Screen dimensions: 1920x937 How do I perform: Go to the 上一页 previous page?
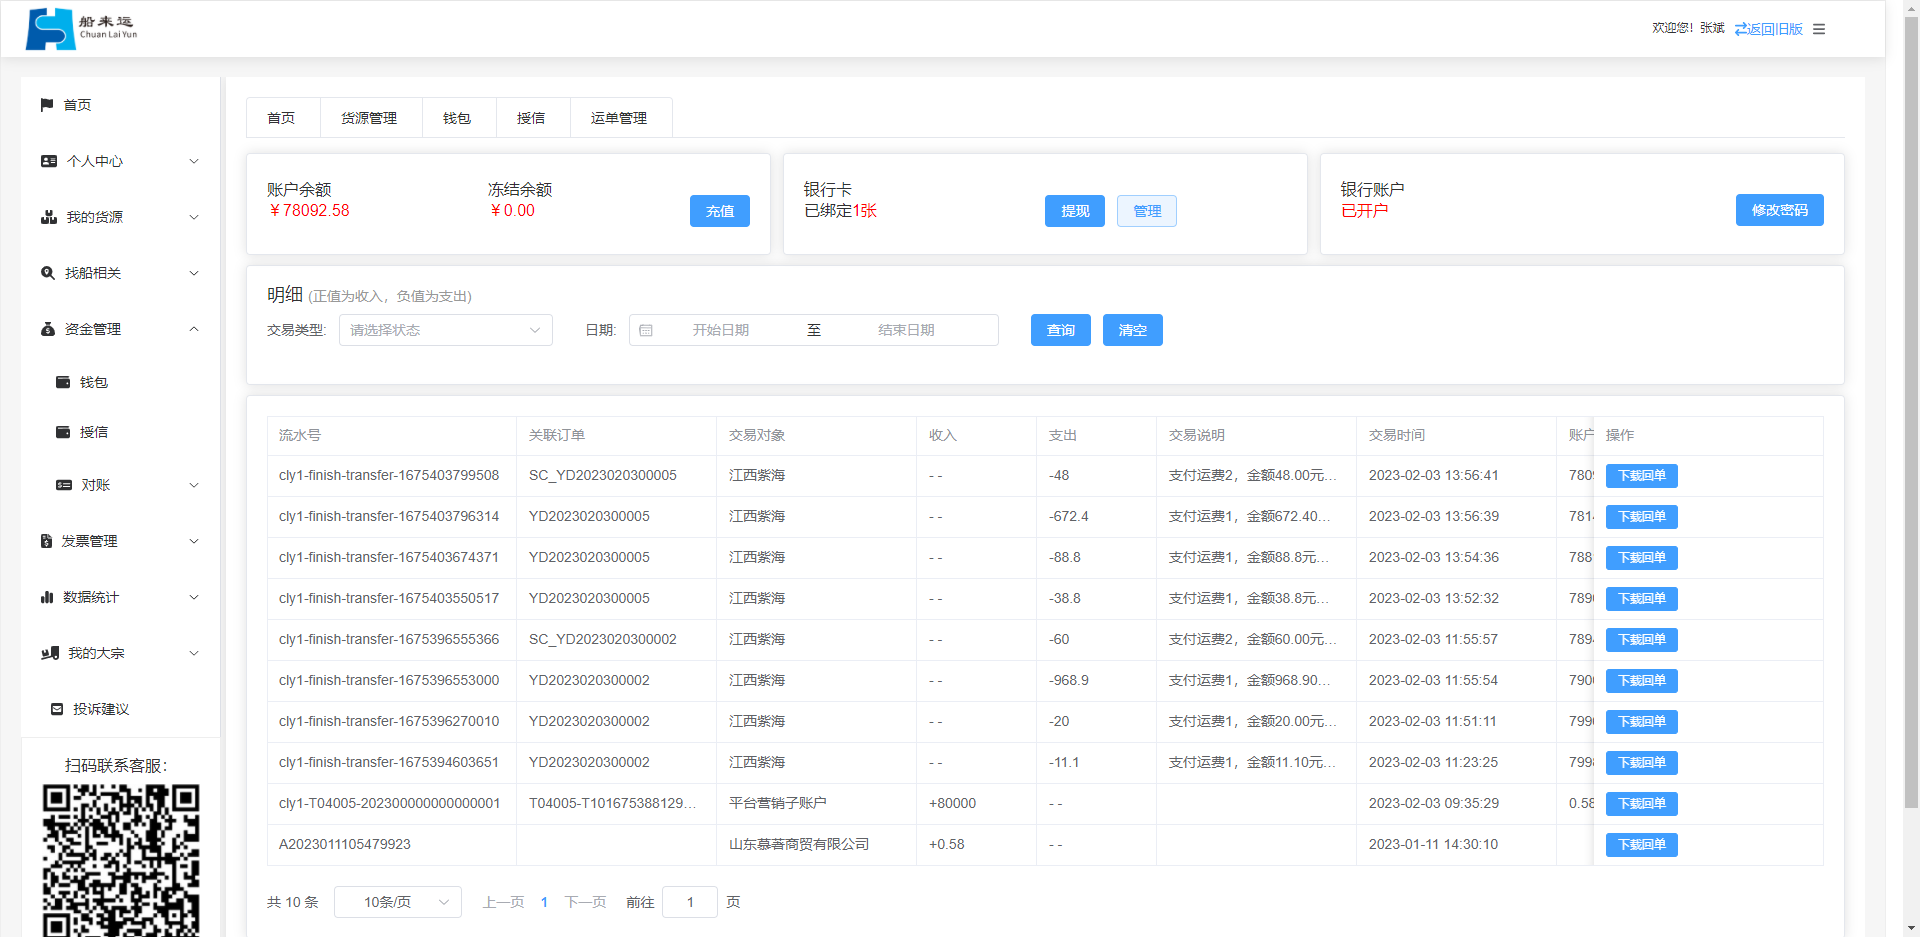coord(504,902)
